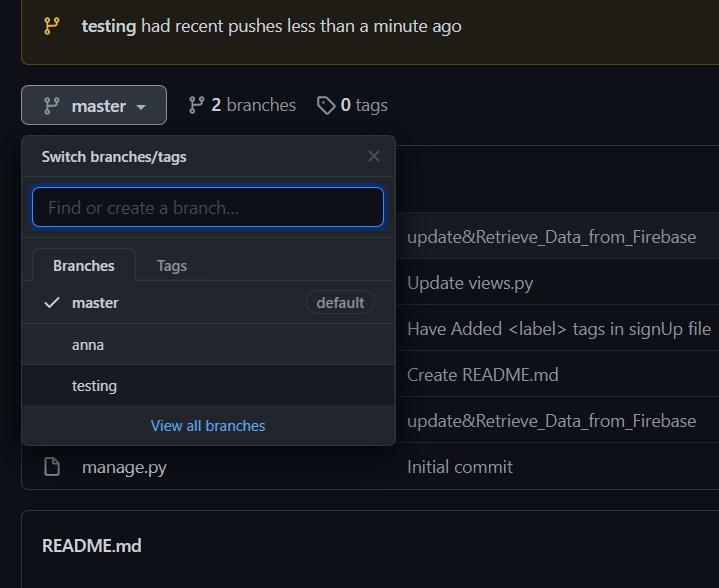Open the 0 tags link
Viewport: 719px width, 588px height.
point(363,105)
